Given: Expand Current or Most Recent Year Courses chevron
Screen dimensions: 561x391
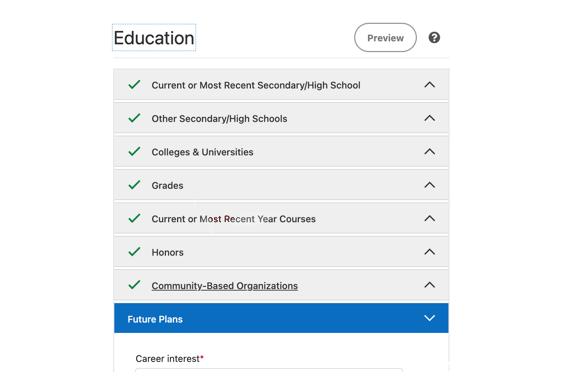Looking at the screenshot, I should 429,218.
